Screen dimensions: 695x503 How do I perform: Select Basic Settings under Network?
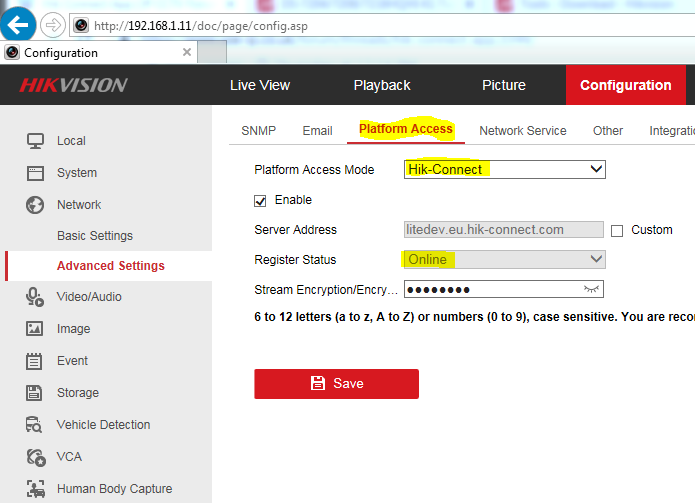(x=95, y=236)
